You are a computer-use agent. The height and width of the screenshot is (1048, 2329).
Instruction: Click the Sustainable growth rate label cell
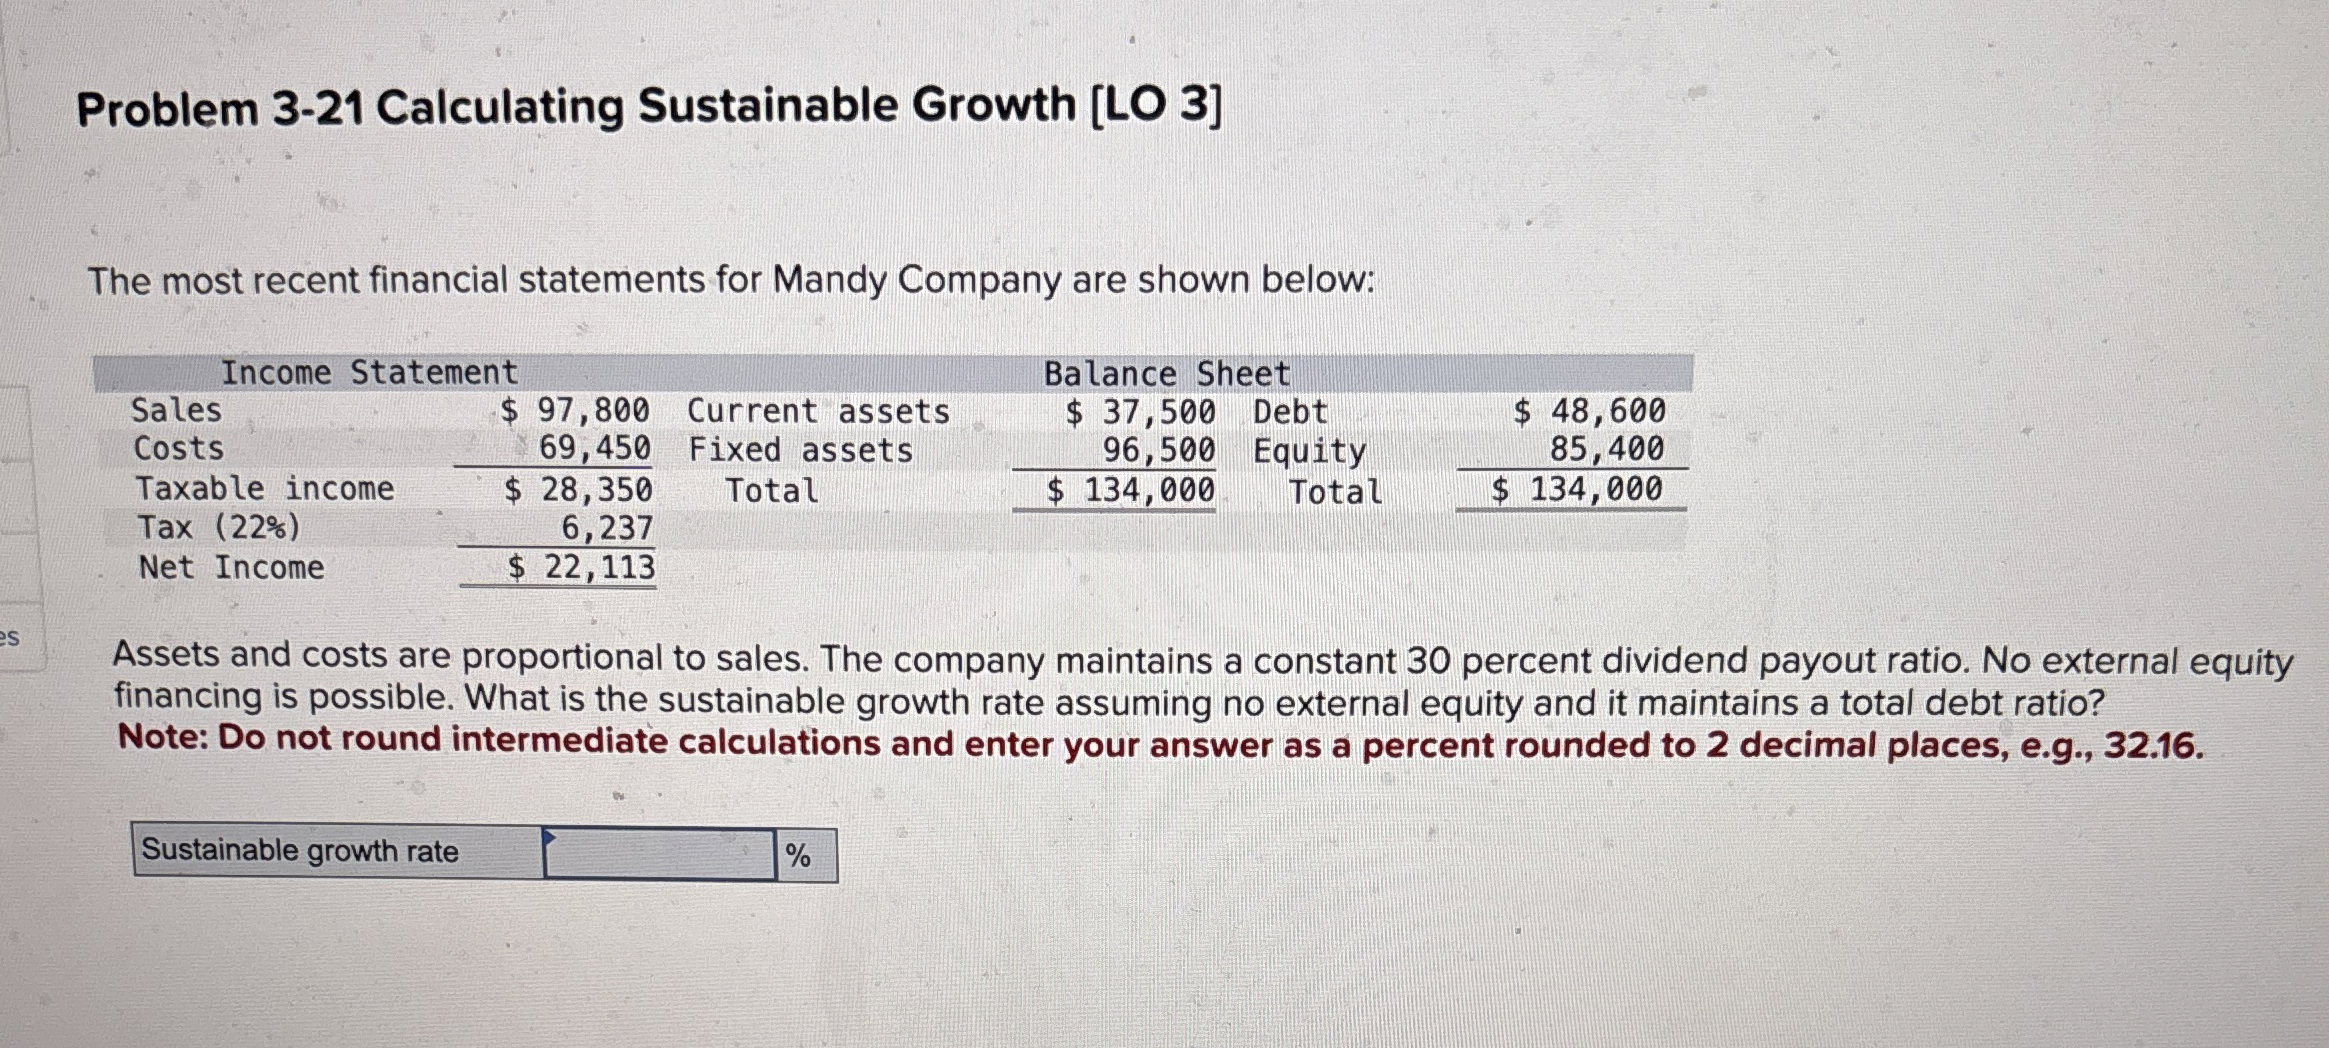300,851
